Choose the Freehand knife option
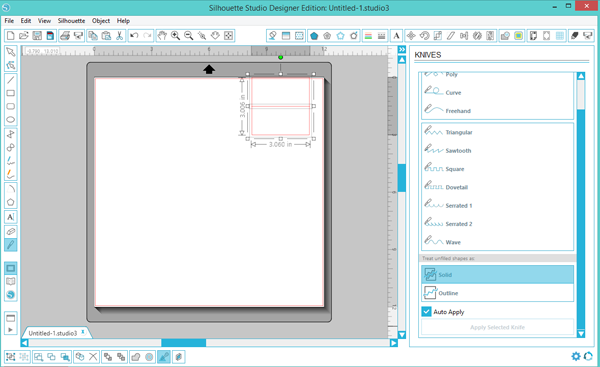Viewport: 600px width, 367px height. pyautogui.click(x=497, y=111)
